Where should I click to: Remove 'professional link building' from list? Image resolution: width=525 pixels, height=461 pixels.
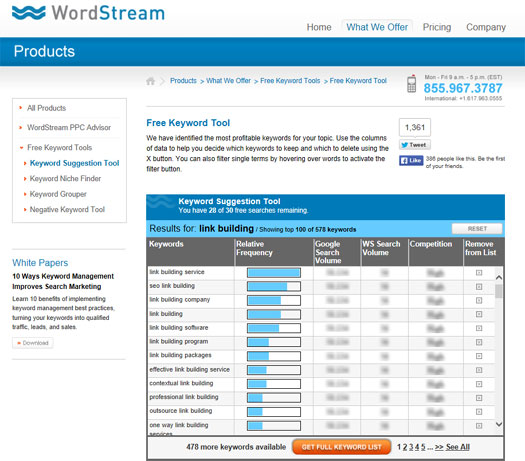479,398
